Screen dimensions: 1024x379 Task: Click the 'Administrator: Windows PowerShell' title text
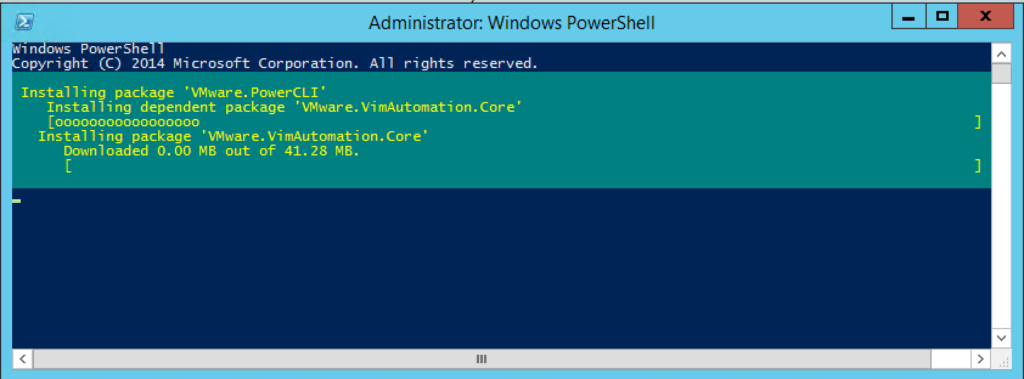coord(511,24)
